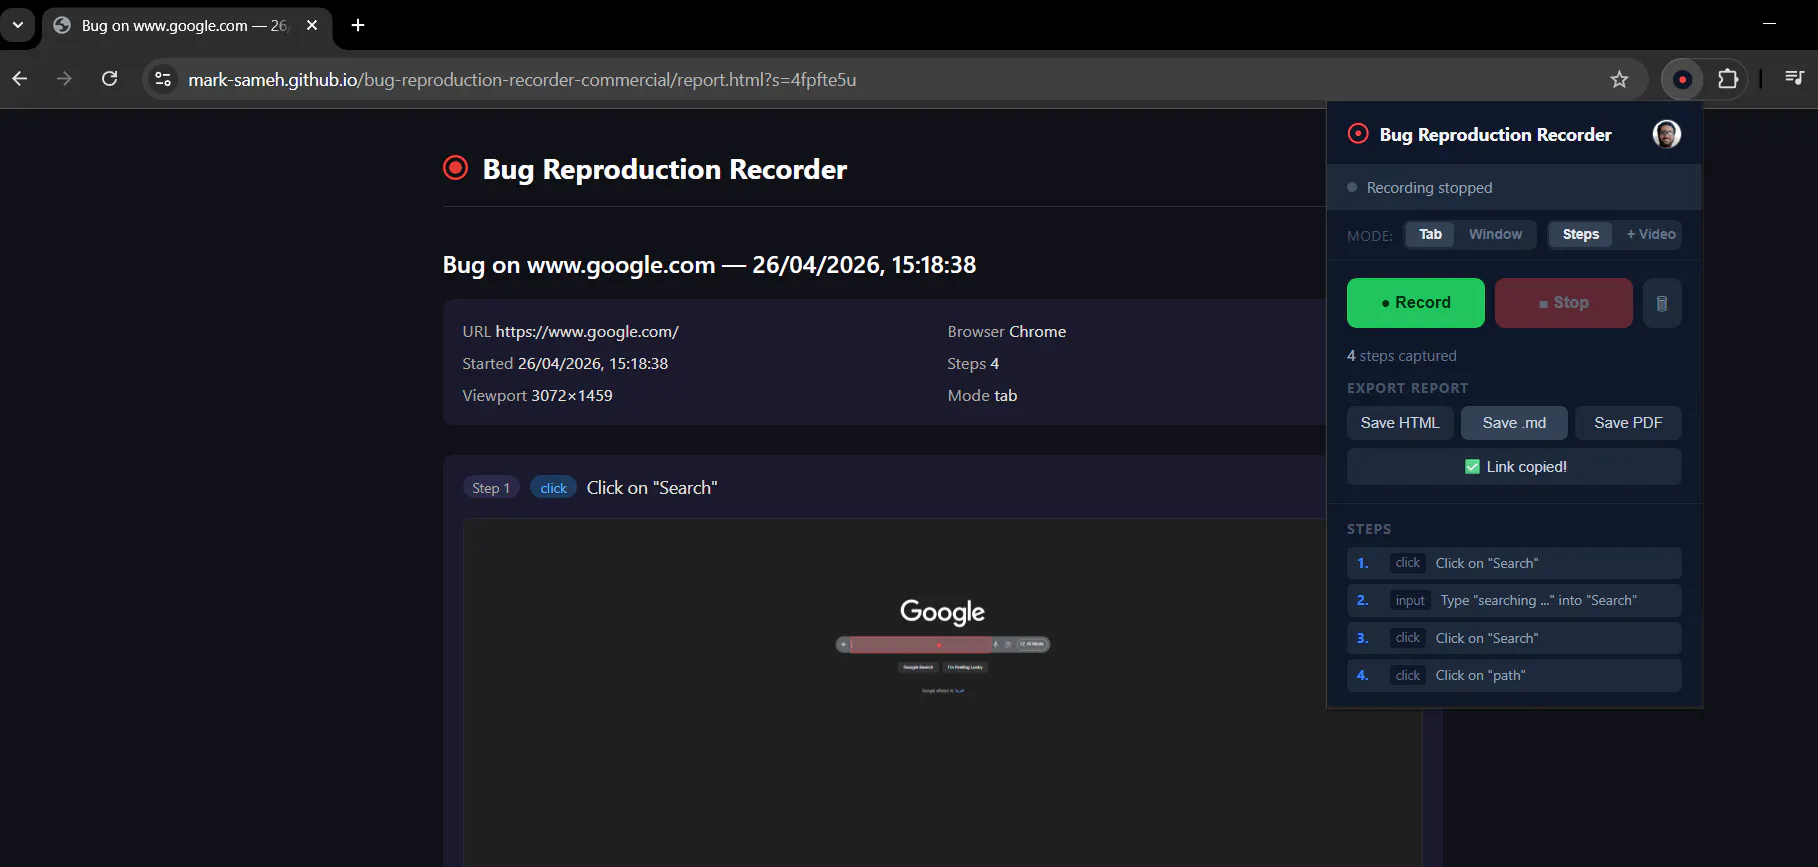Open the Step 1 Google screenshot thumbnail

[x=942, y=692]
